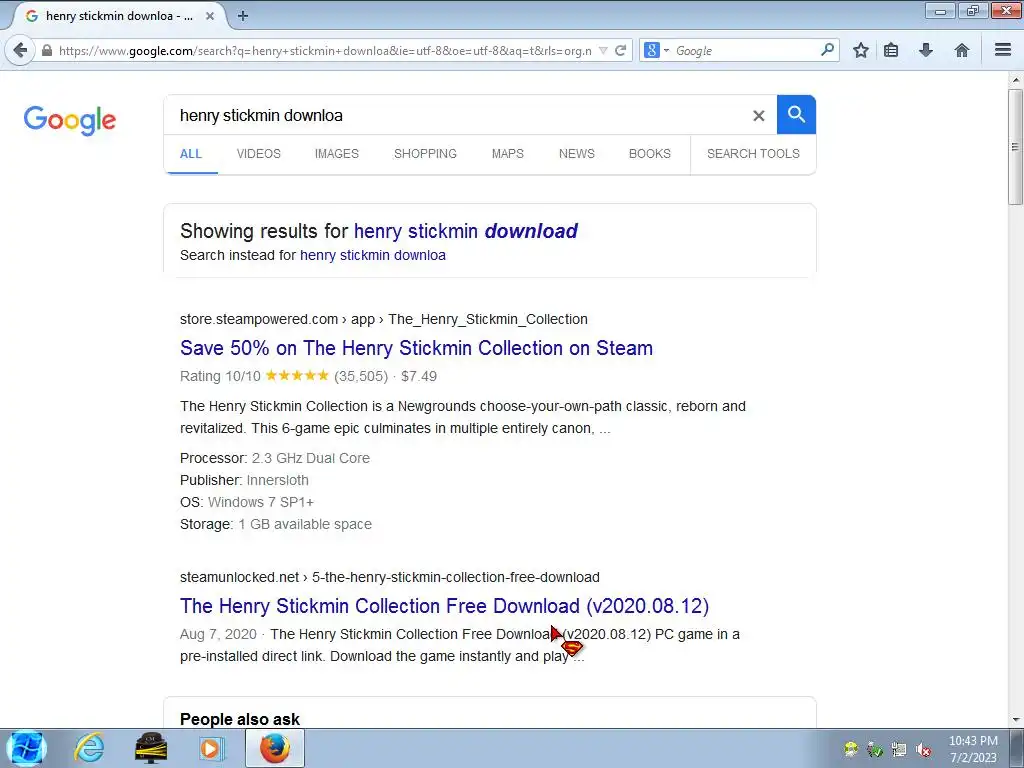Image resolution: width=1024 pixels, height=768 pixels.
Task: Click the Storage: 1 GB available space line
Action: pyautogui.click(x=276, y=524)
